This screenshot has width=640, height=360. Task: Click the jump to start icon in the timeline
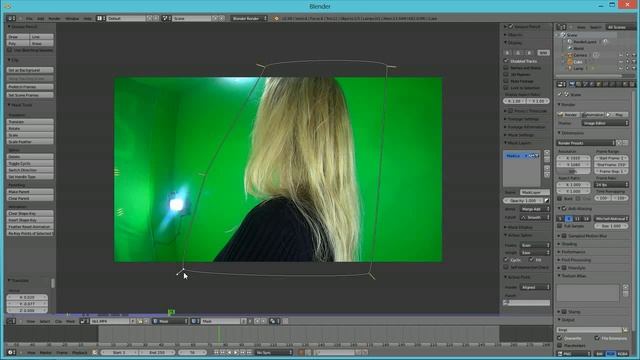[216, 352]
